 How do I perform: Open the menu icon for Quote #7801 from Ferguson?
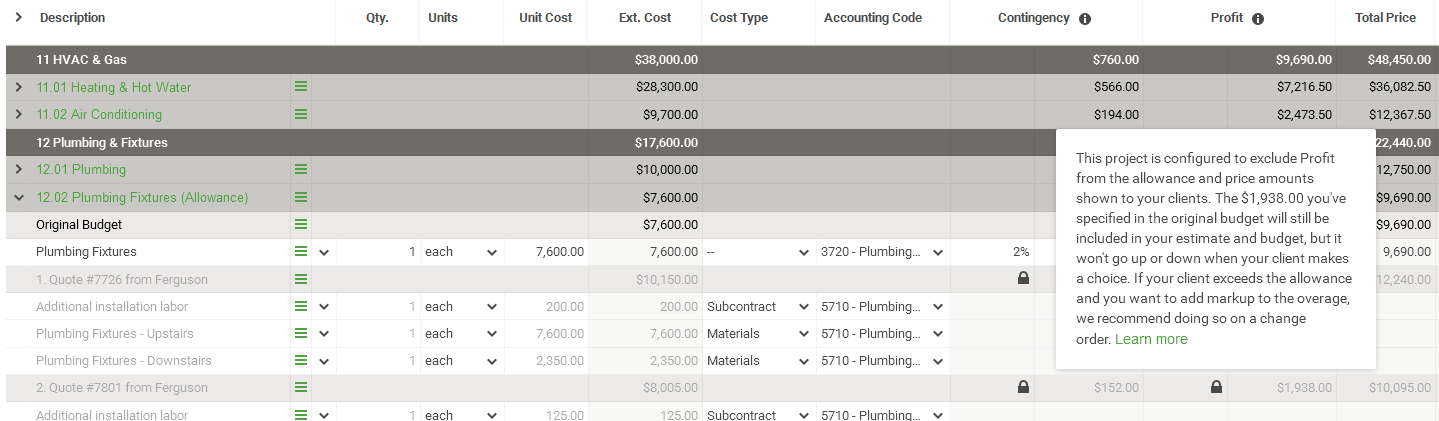tap(301, 387)
